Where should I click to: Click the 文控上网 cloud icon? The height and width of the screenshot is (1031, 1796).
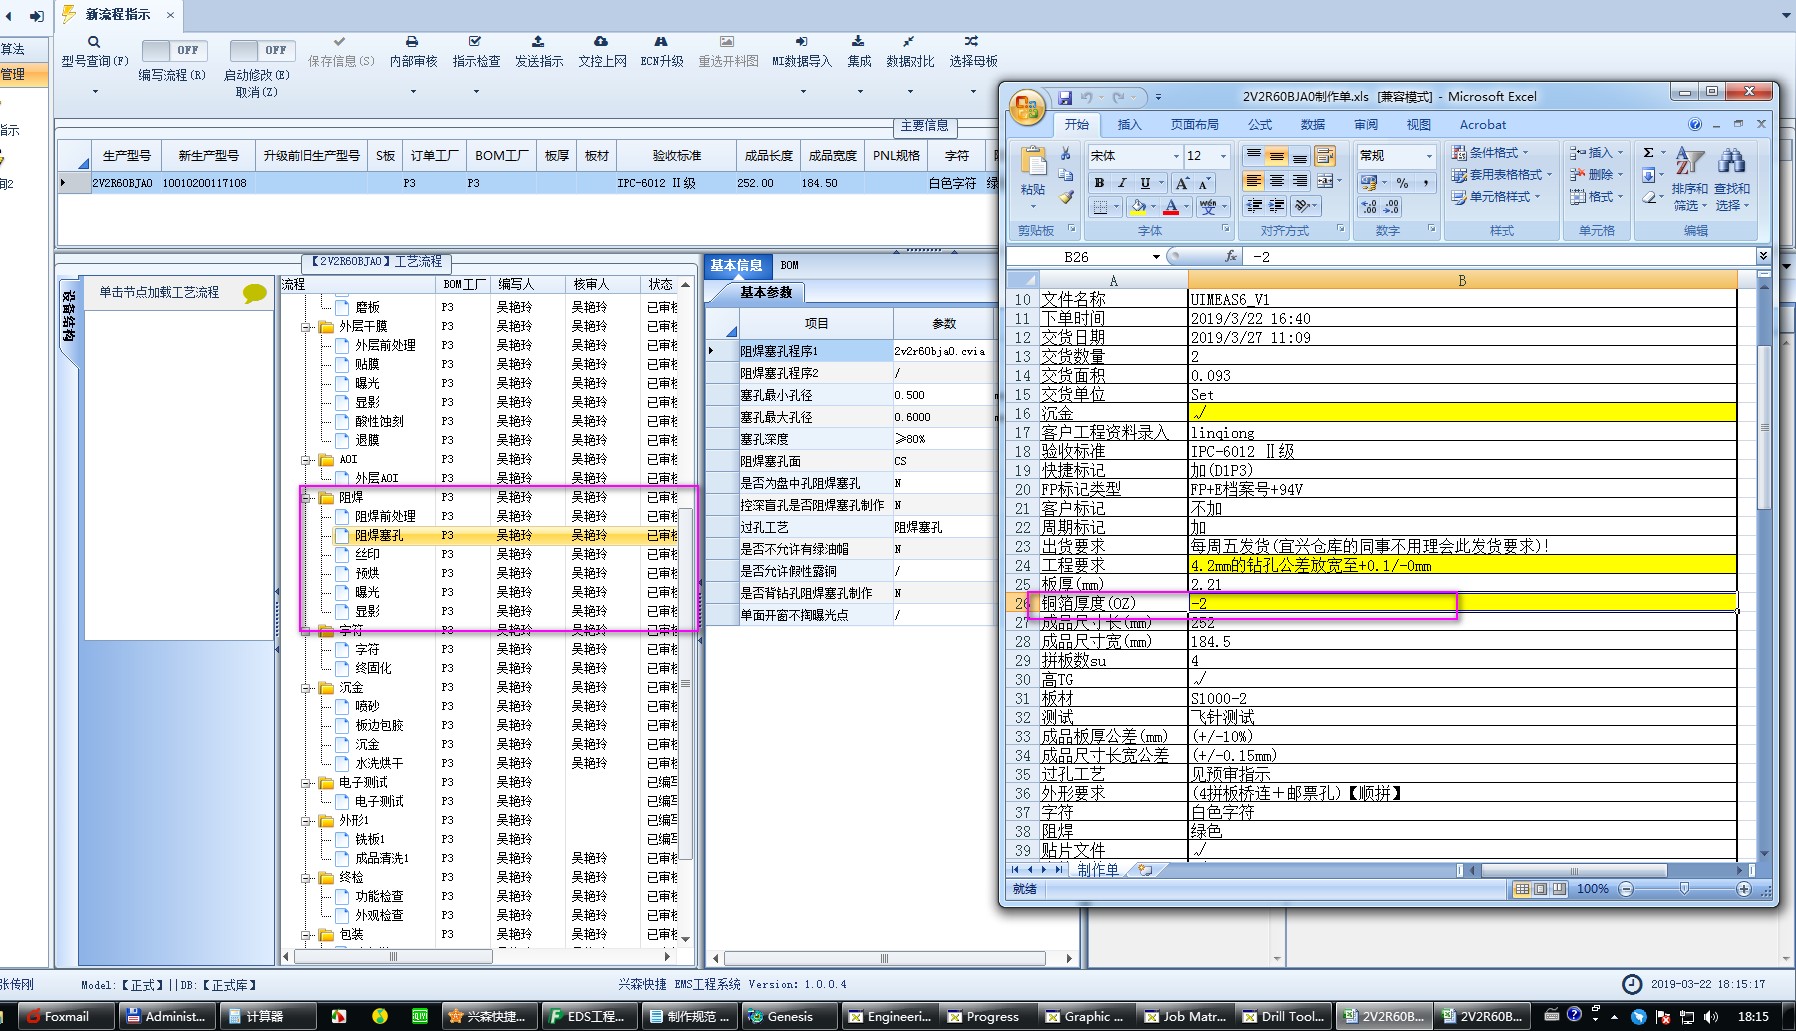click(601, 42)
